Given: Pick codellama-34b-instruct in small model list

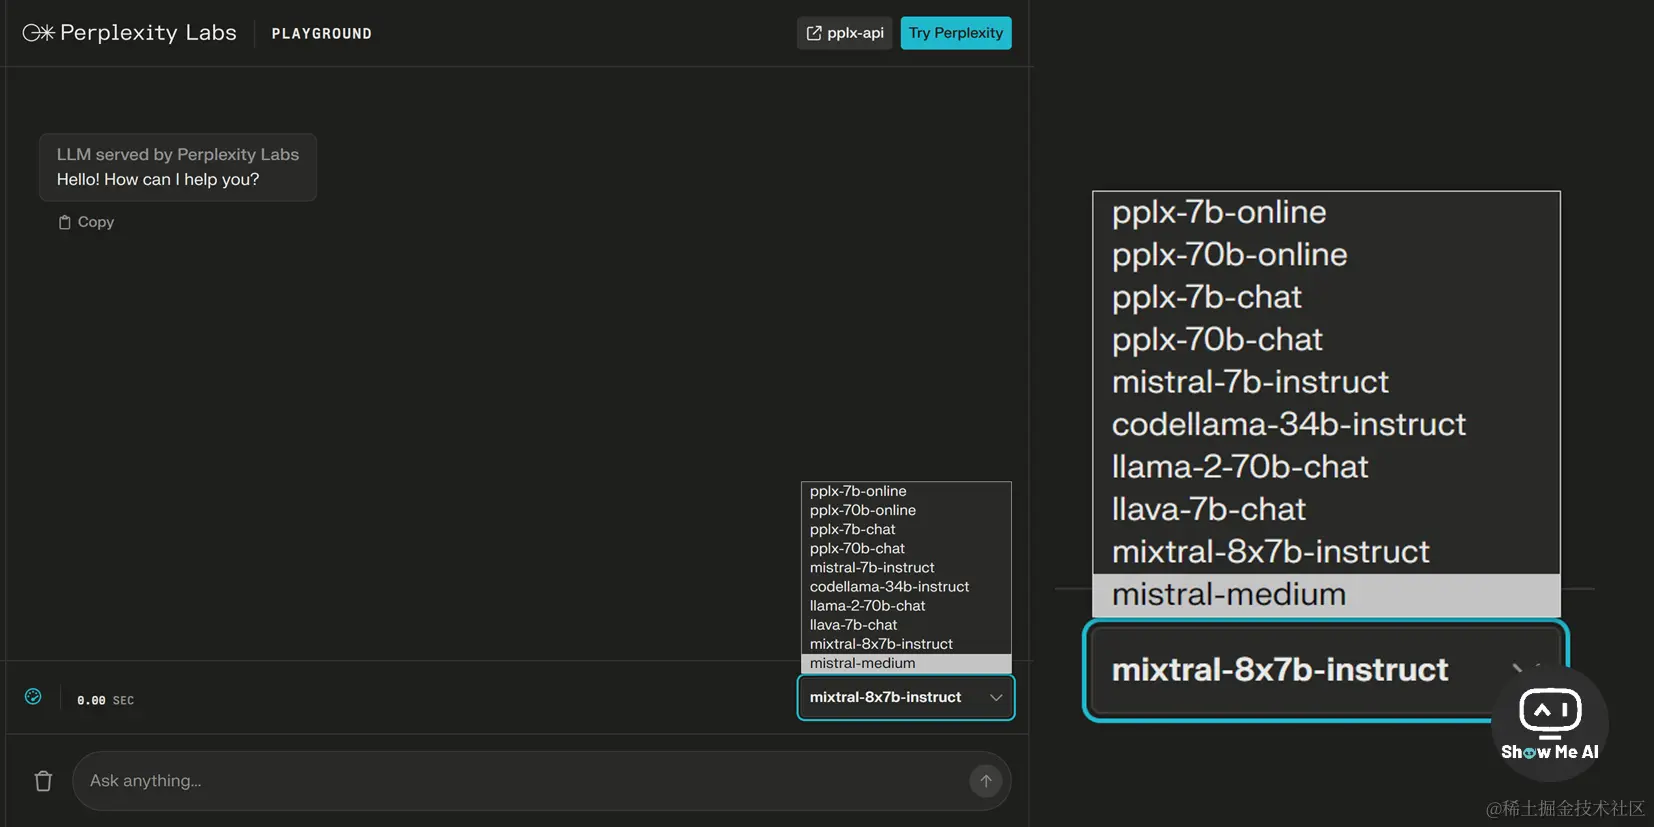Looking at the screenshot, I should point(906,586).
